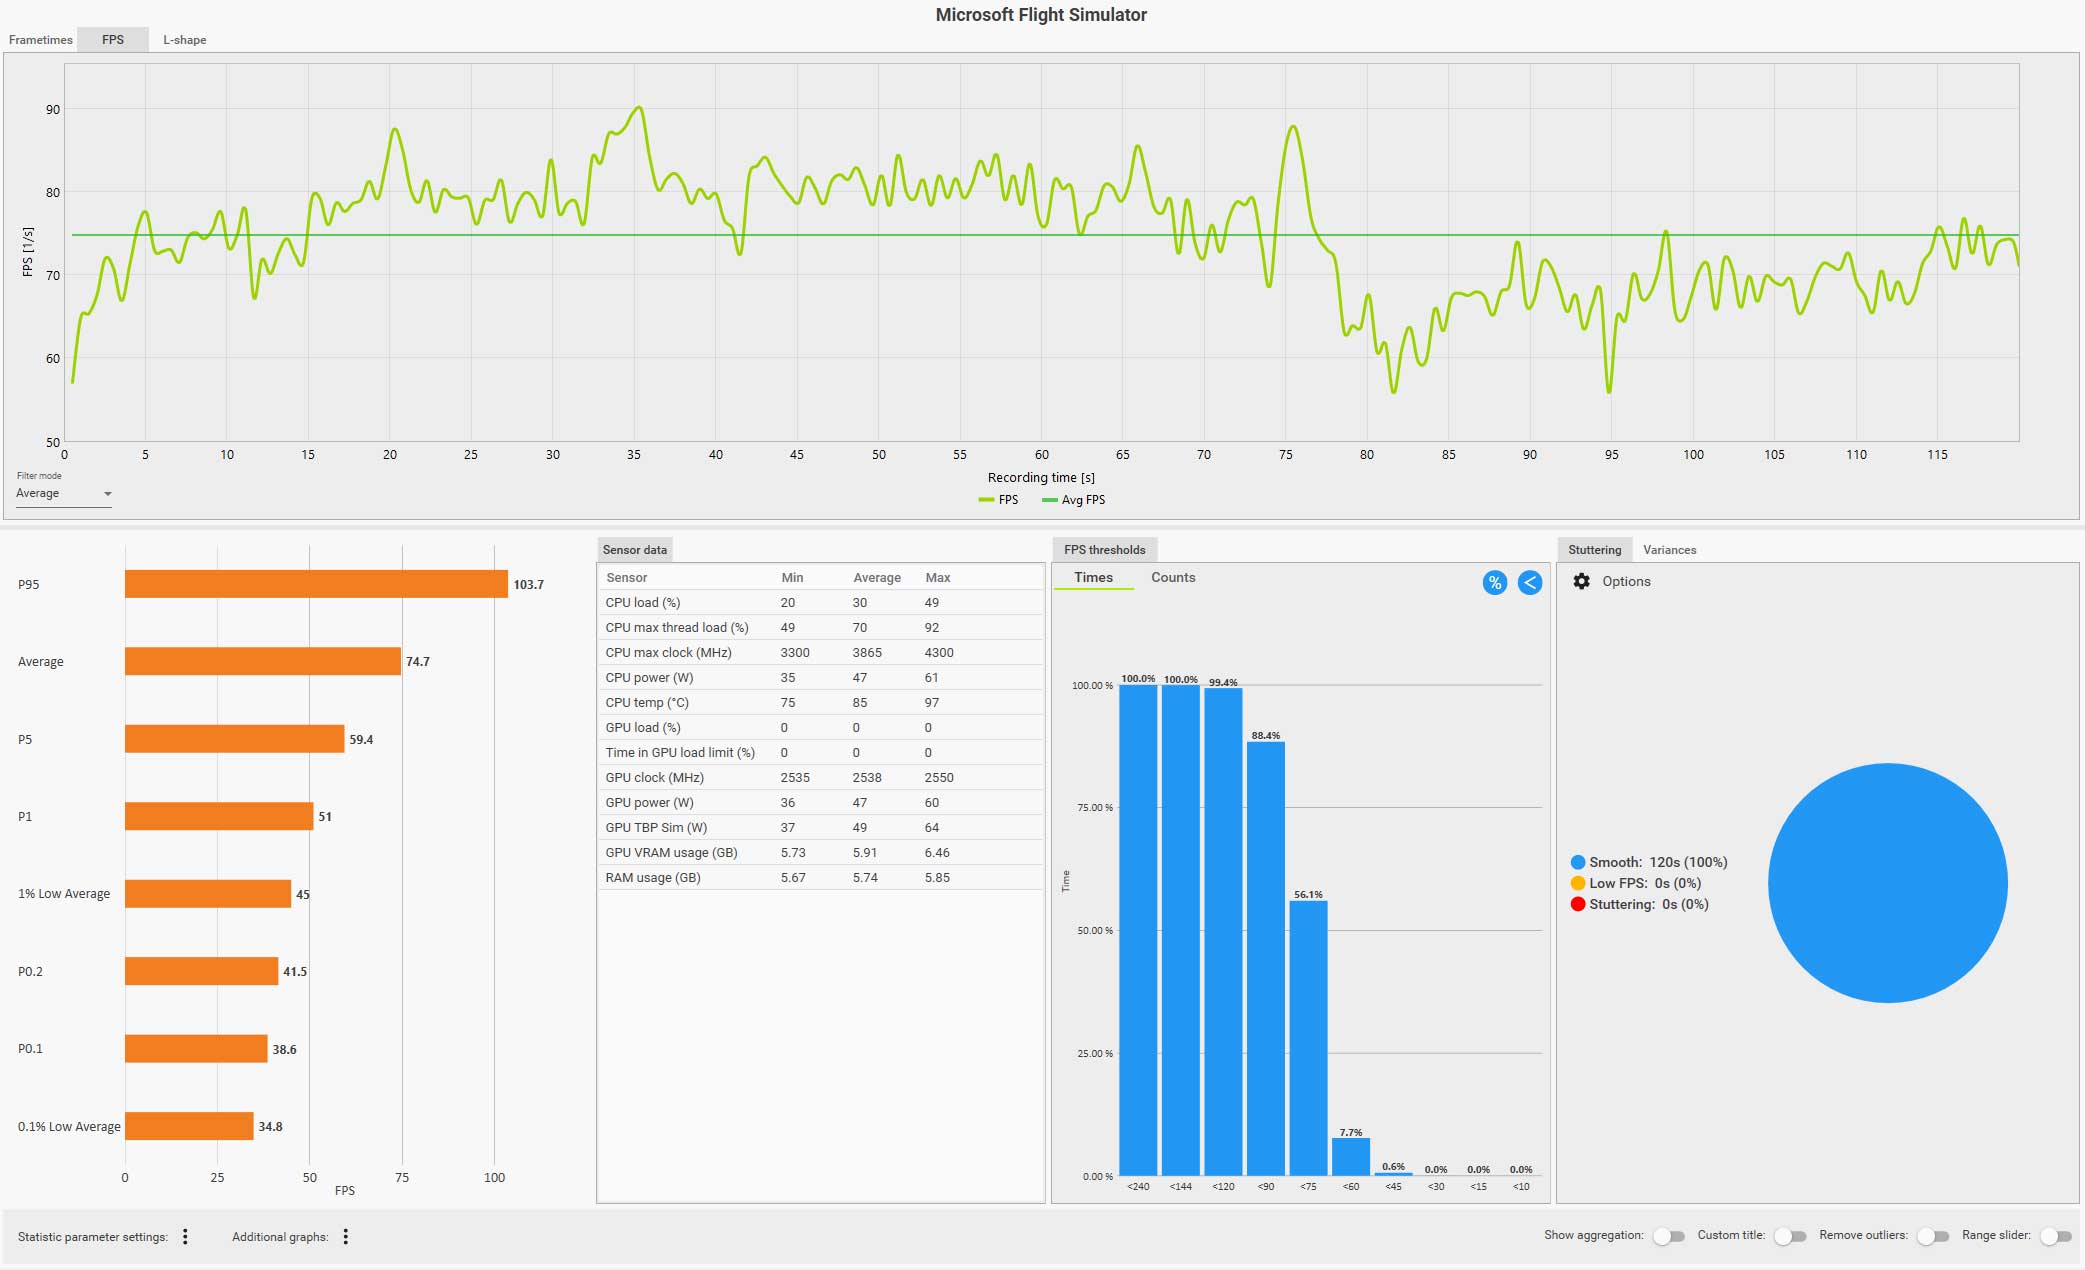Image resolution: width=2085 pixels, height=1270 pixels.
Task: Enable the Show aggregation switch
Action: tap(1668, 1236)
